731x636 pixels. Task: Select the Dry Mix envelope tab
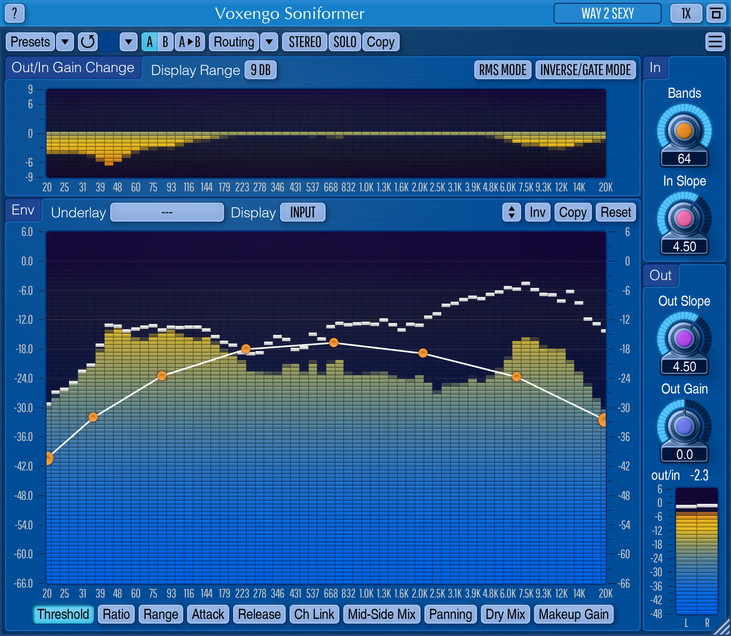pyautogui.click(x=505, y=614)
